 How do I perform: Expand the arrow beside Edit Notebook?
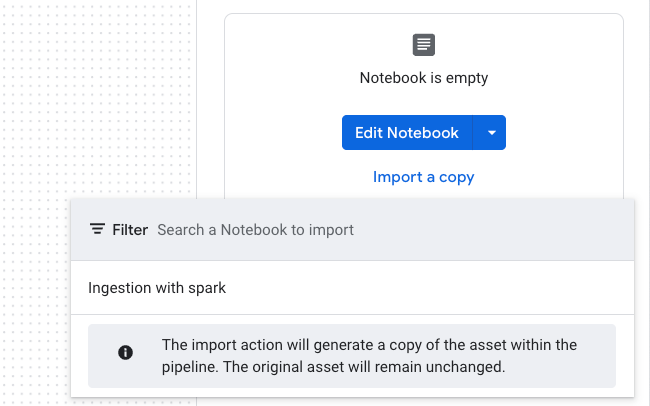(x=491, y=133)
